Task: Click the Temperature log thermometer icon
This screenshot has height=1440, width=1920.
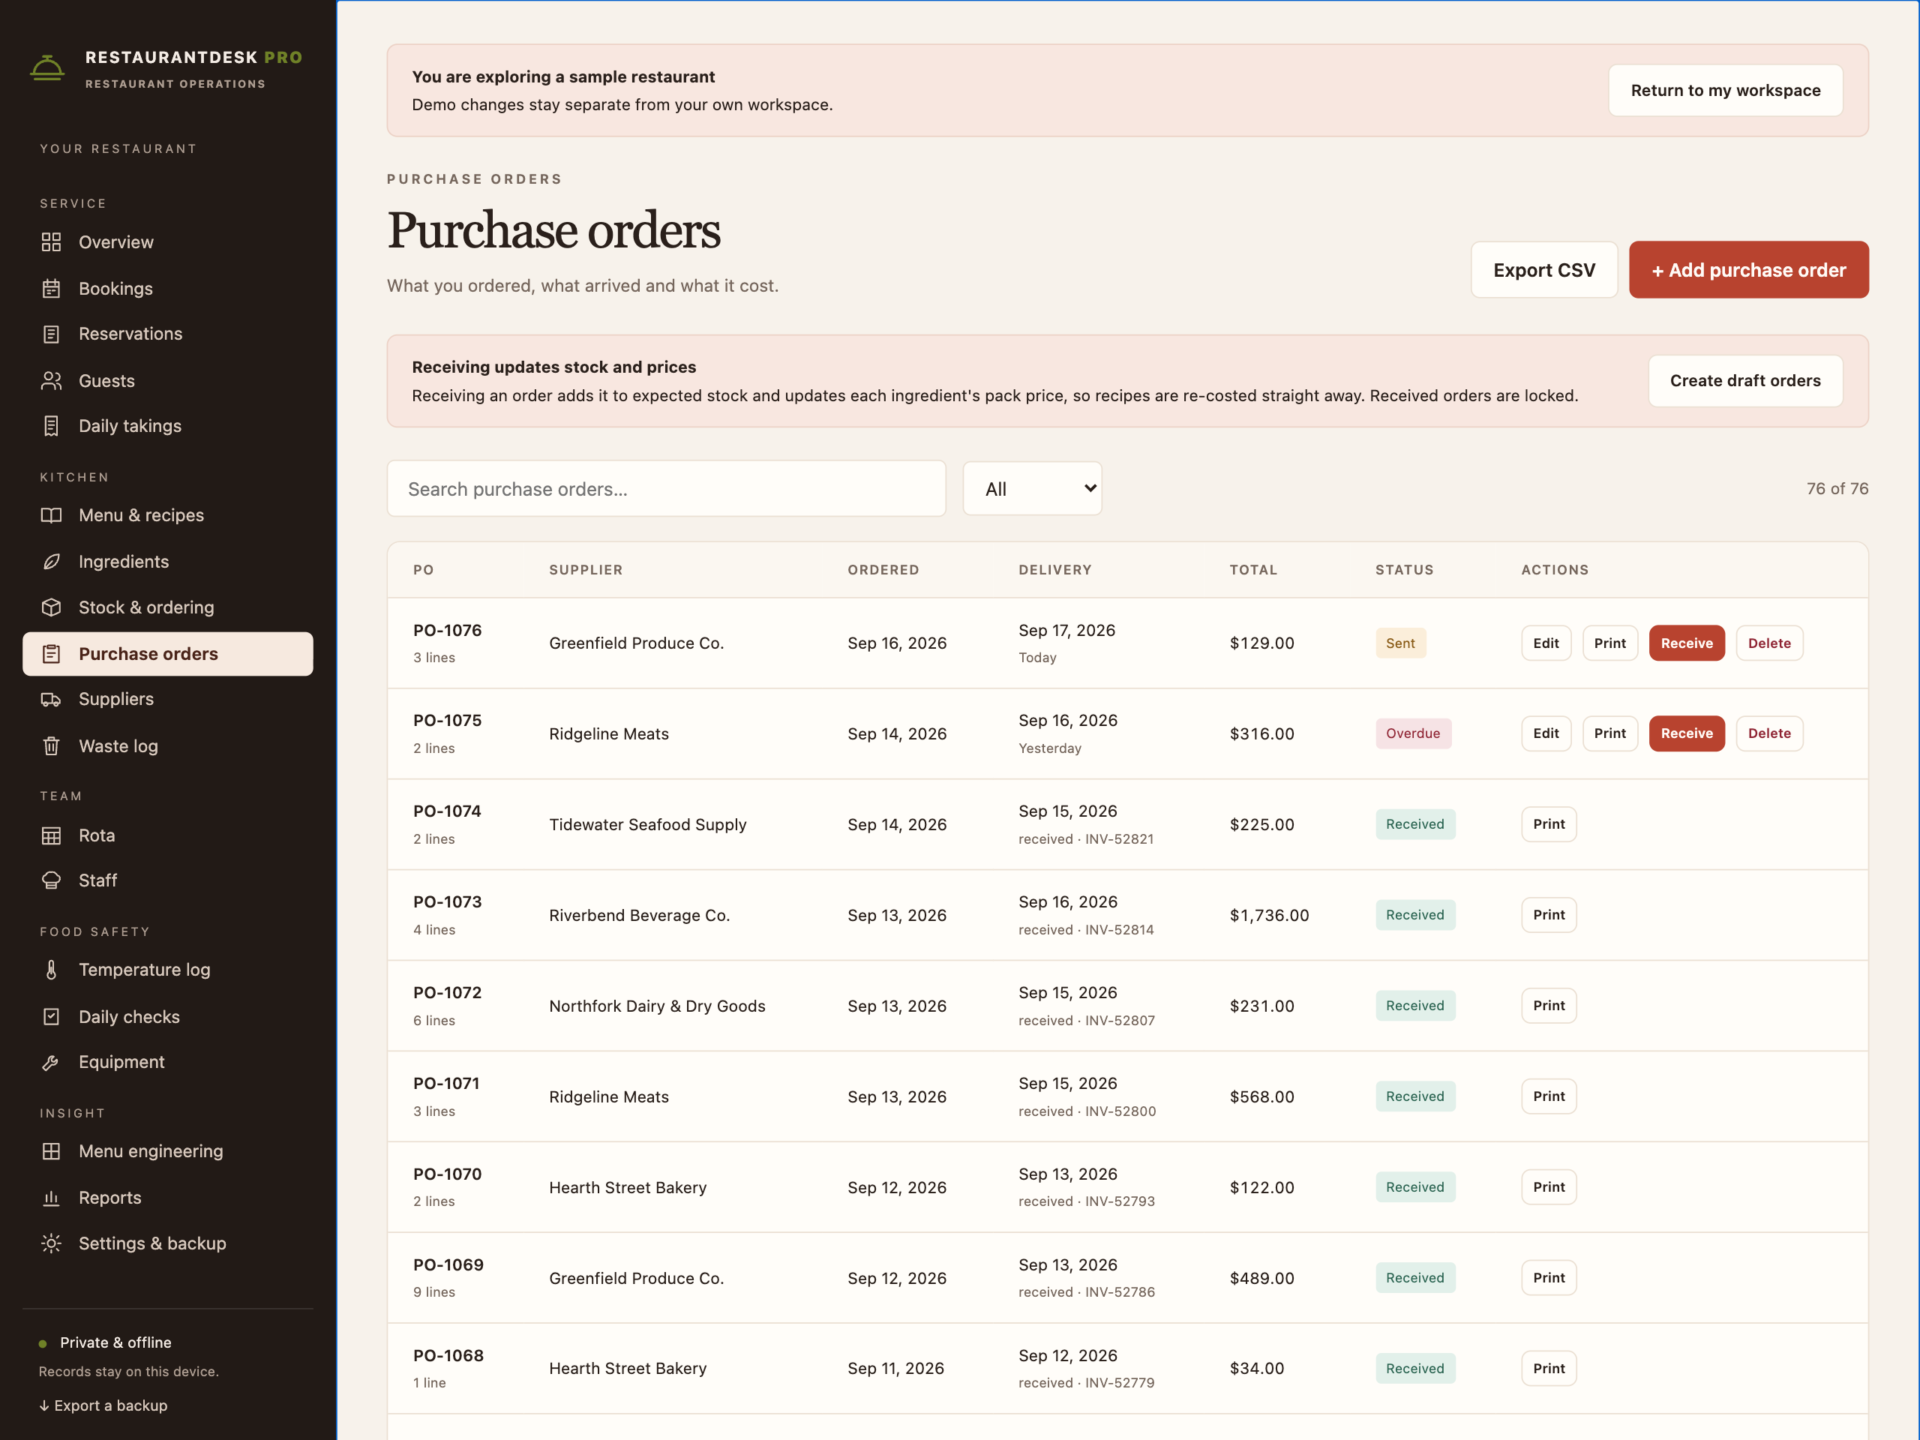Action: pos(51,970)
